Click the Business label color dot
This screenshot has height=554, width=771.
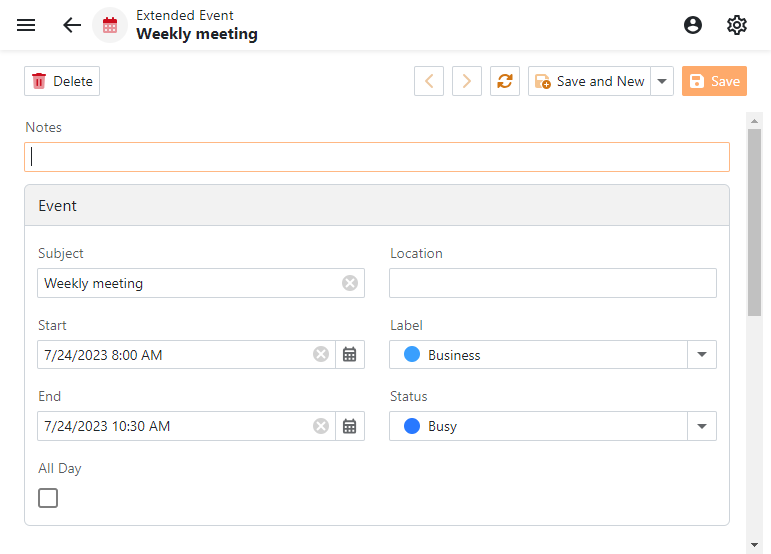pyautogui.click(x=412, y=354)
